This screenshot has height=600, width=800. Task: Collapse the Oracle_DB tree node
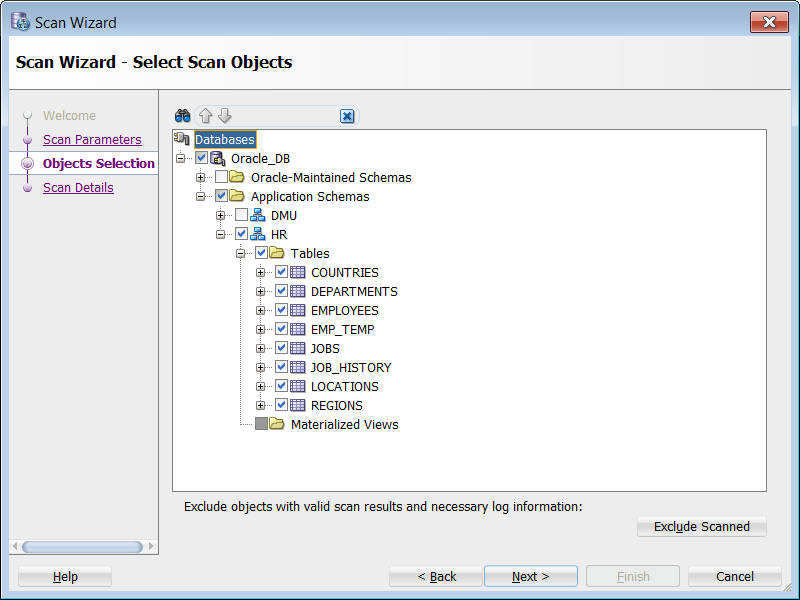[x=181, y=158]
